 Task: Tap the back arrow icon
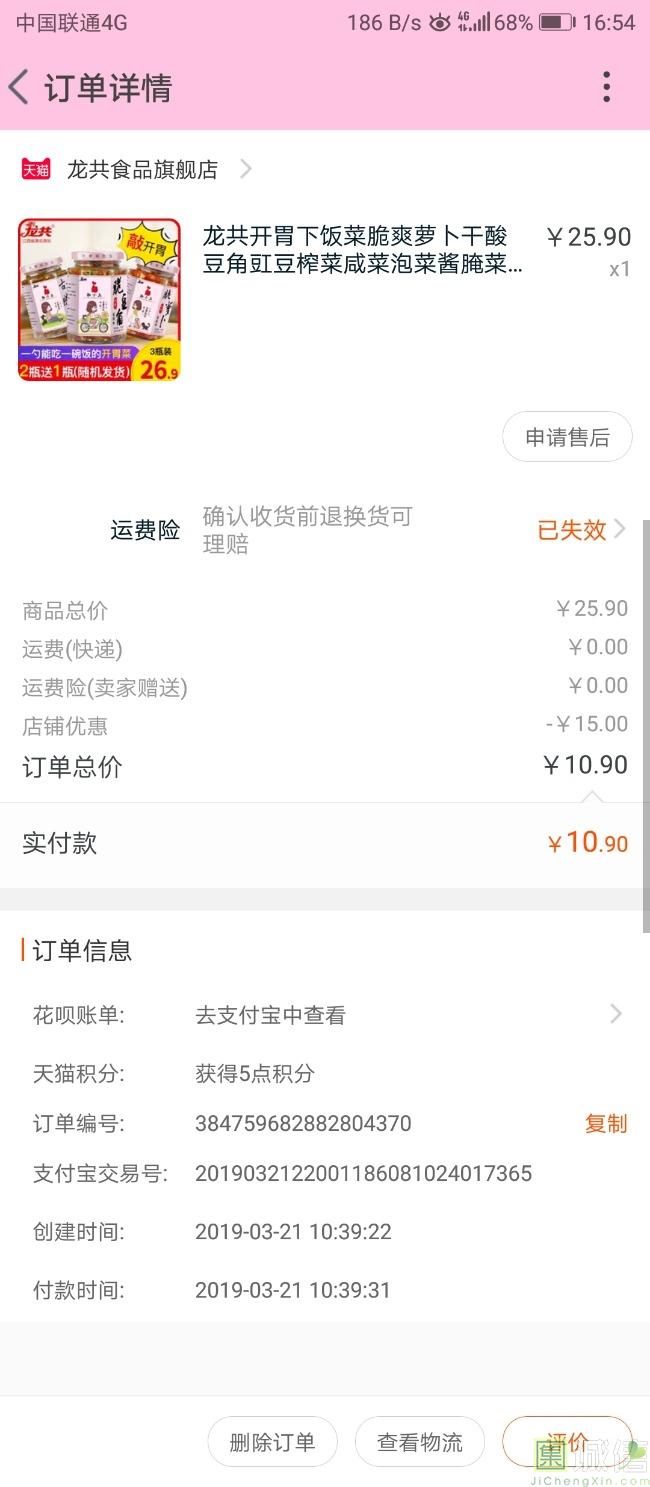[19, 88]
